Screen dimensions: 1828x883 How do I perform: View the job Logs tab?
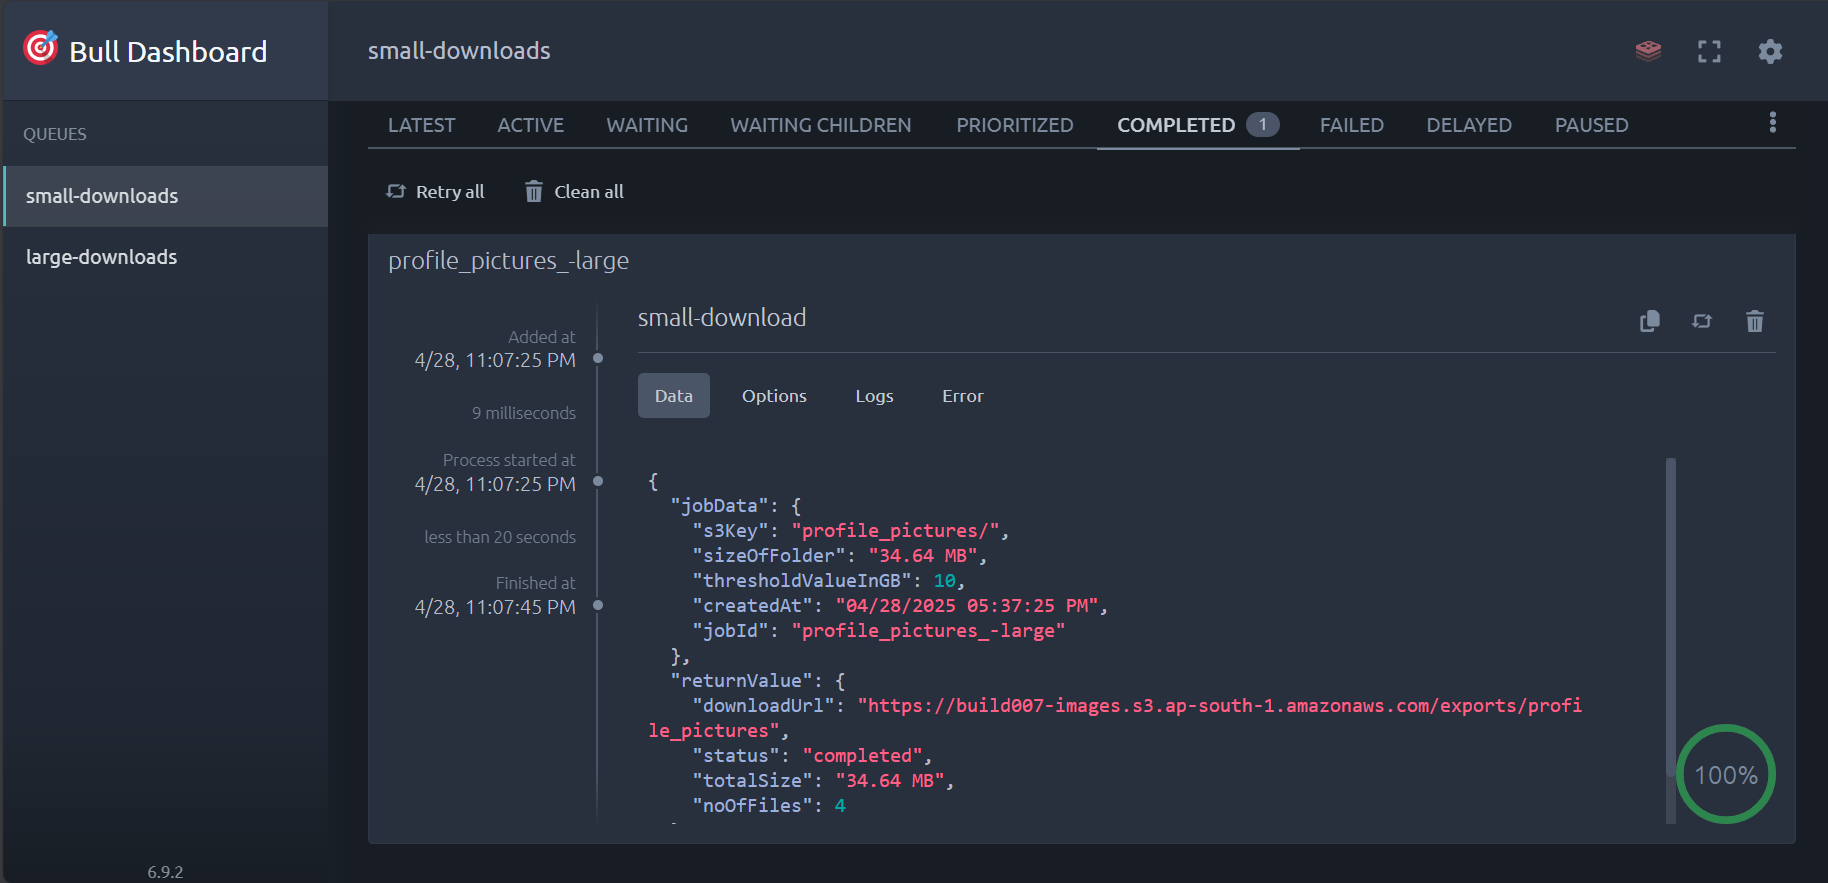[x=874, y=396]
